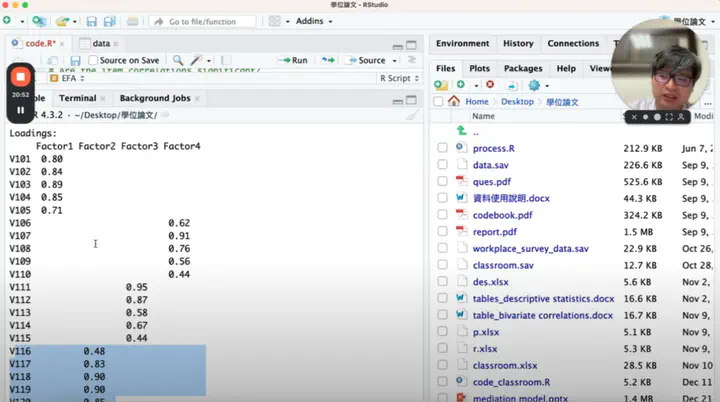Tick the checkbox beside process.R

point(442,148)
